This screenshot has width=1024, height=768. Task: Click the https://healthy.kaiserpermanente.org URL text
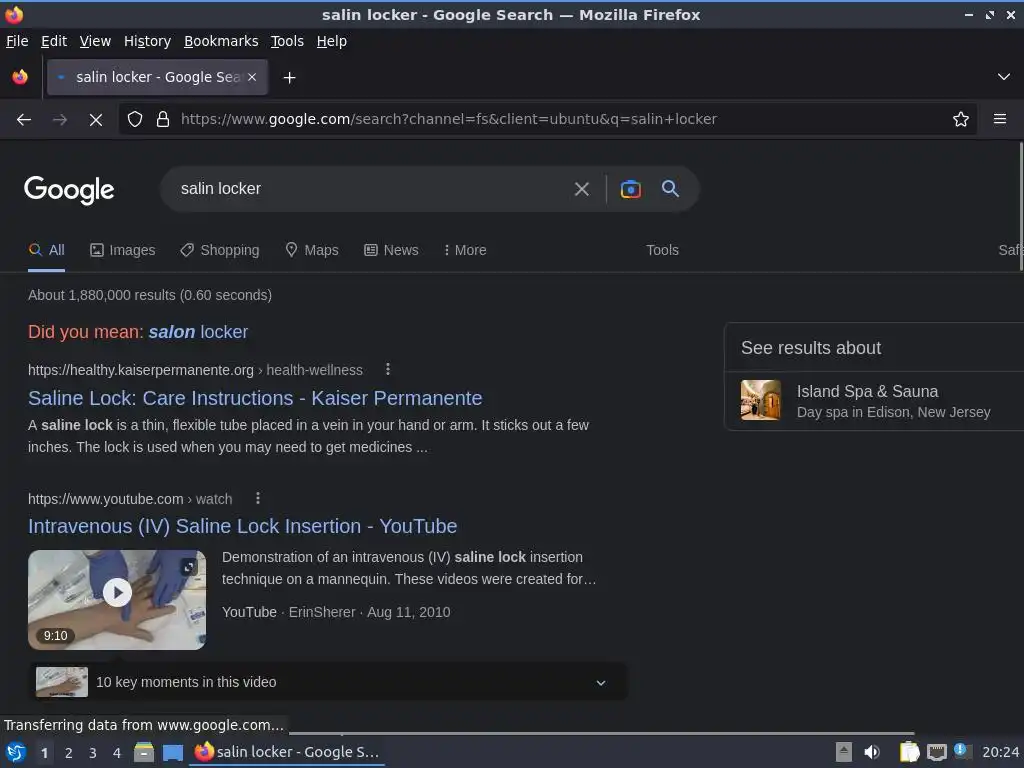point(140,370)
